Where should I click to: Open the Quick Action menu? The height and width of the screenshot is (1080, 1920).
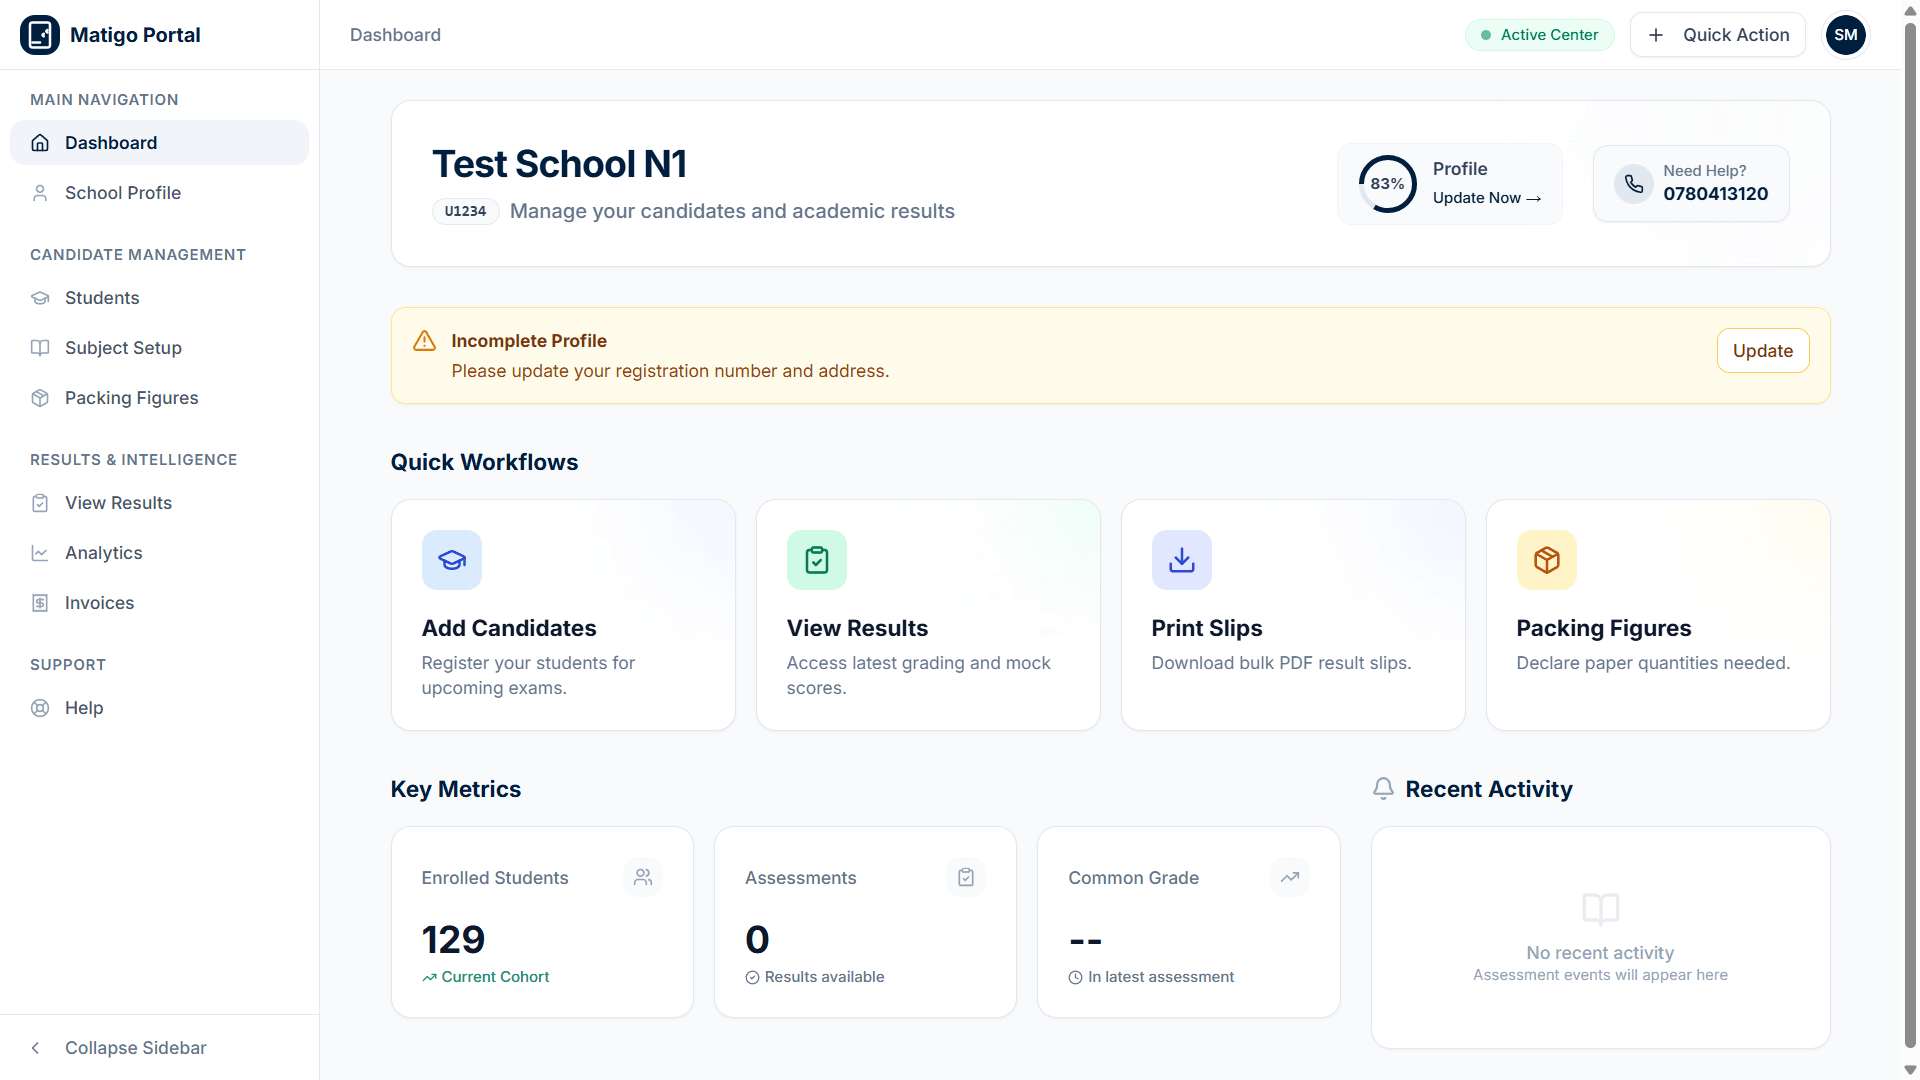[1718, 35]
